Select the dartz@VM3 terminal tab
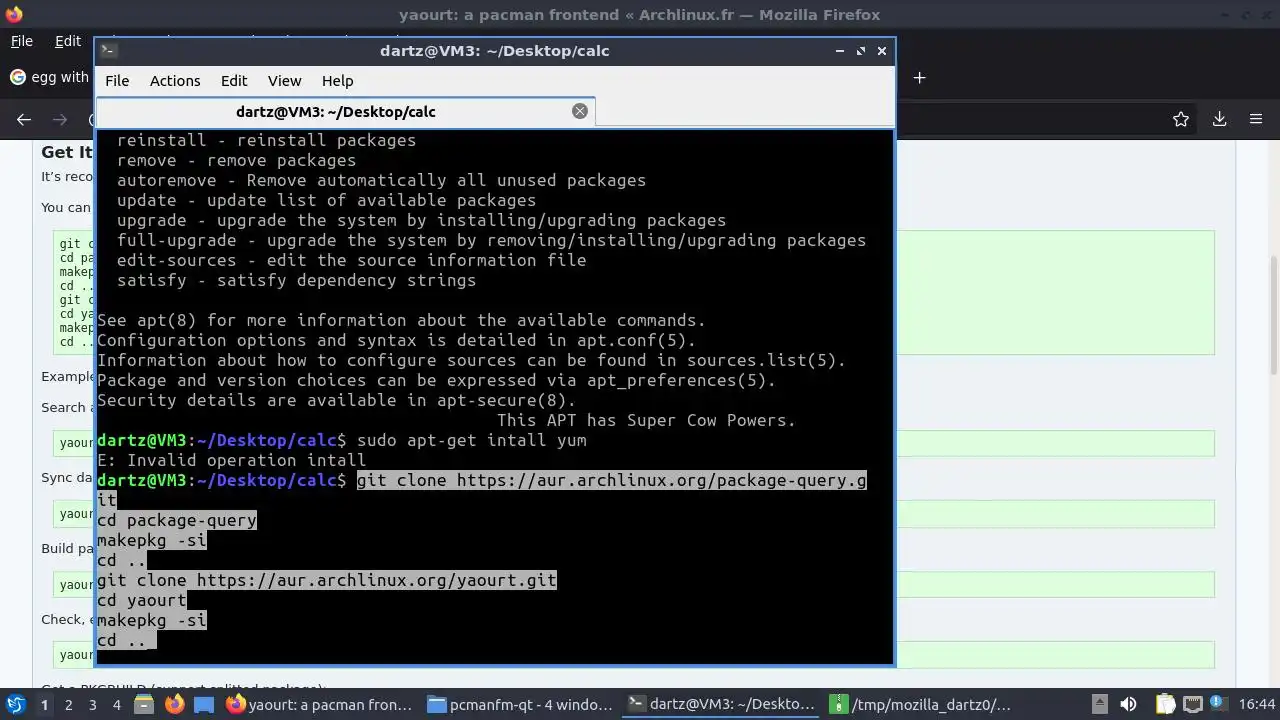The image size is (1280, 720). (345, 112)
